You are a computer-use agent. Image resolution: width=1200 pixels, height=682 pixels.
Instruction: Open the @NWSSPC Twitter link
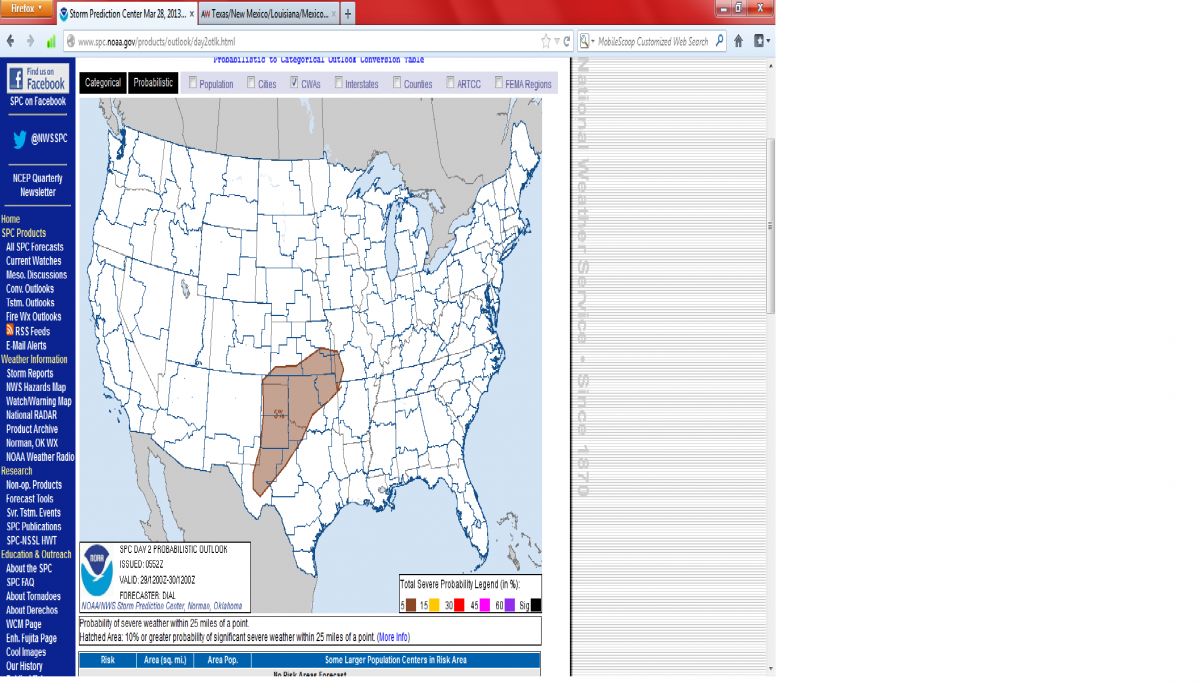[49, 138]
